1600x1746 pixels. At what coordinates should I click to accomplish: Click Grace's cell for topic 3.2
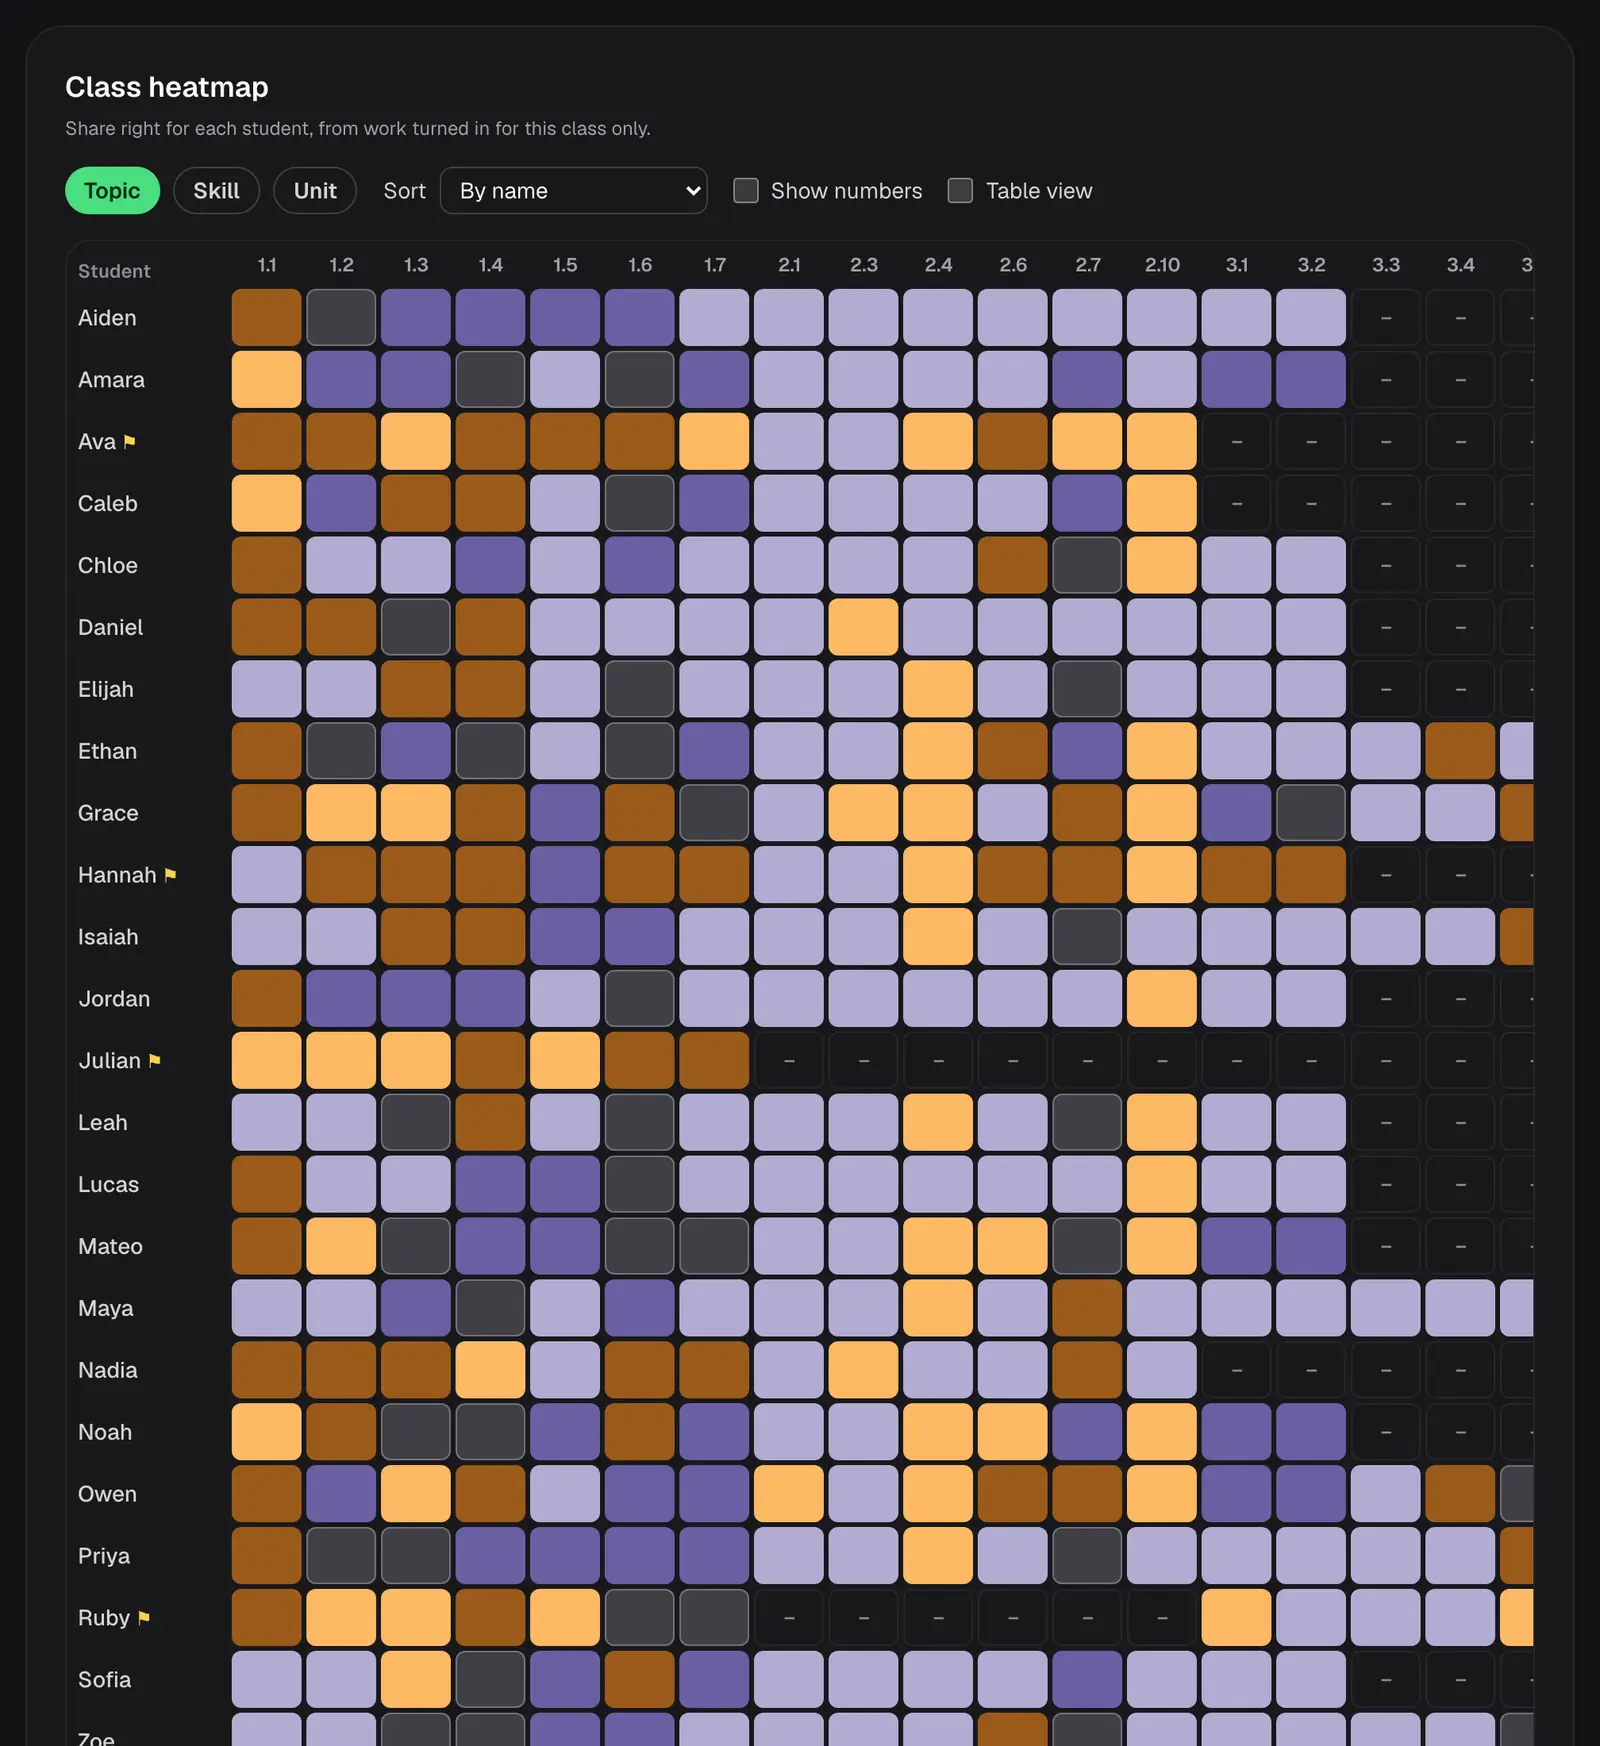(x=1311, y=813)
